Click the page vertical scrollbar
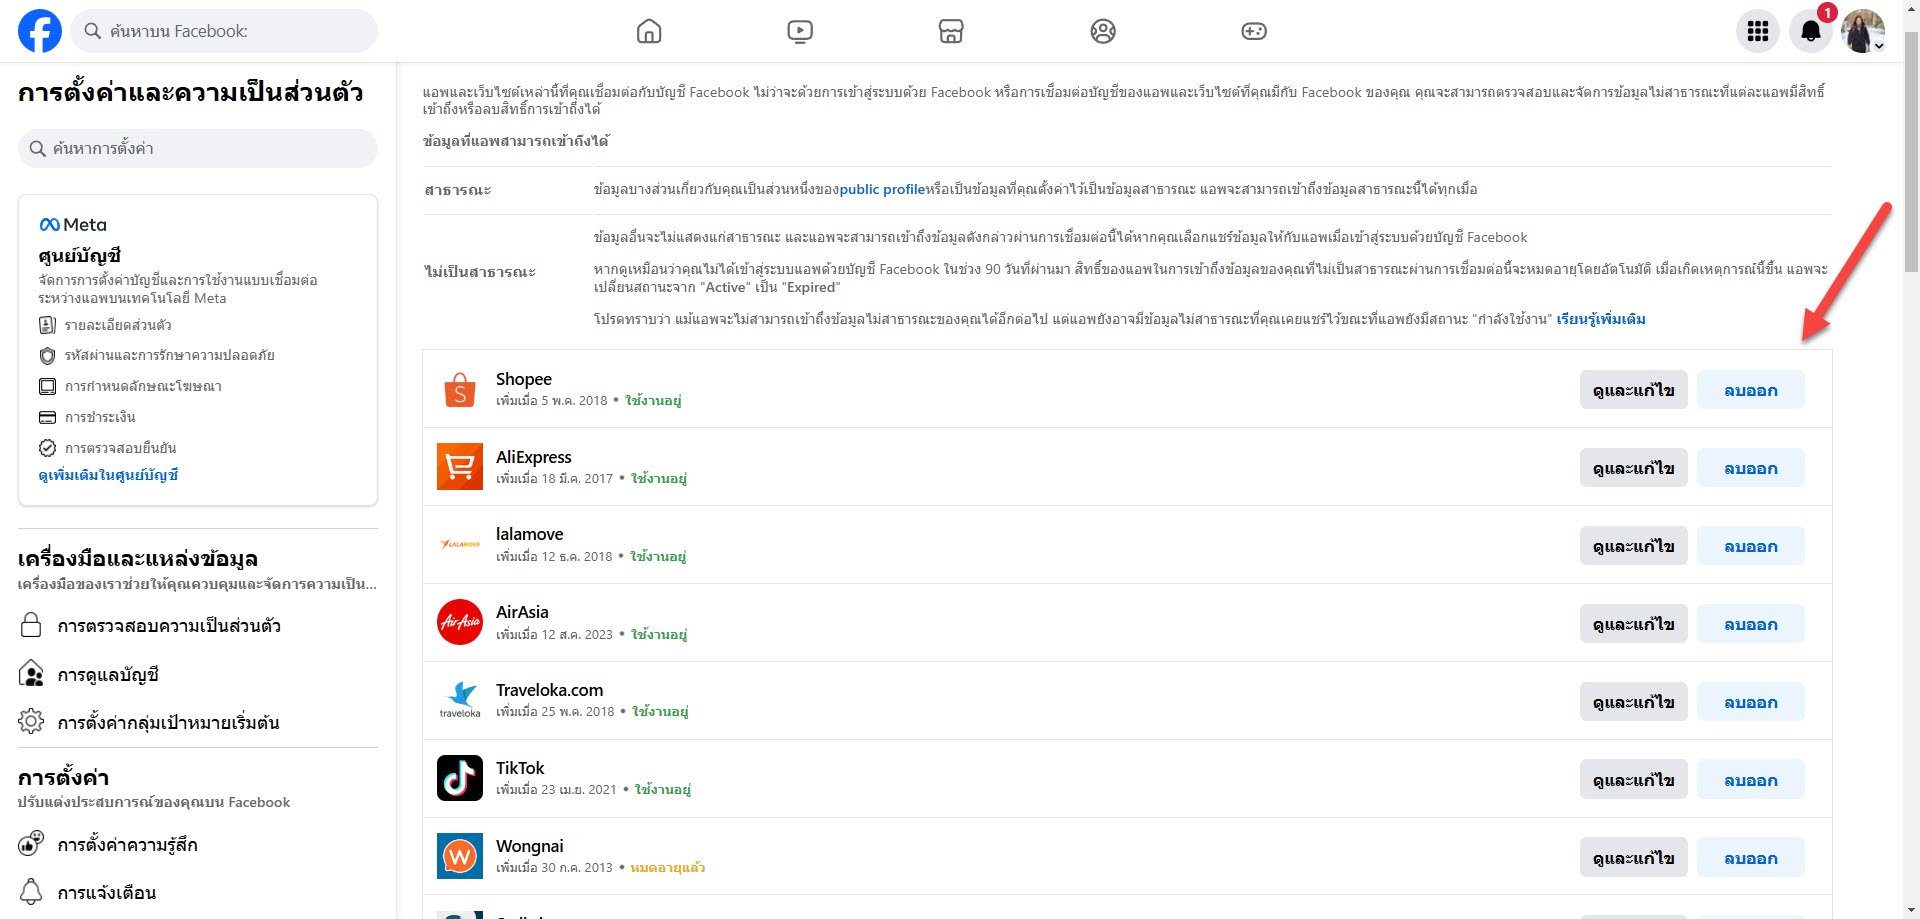This screenshot has height=919, width=1920. 1911,150
